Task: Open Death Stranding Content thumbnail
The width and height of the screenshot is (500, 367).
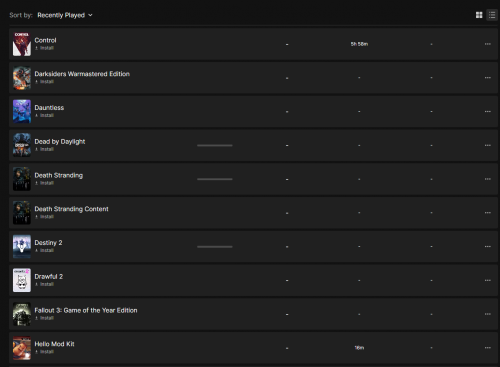Action: pos(22,213)
